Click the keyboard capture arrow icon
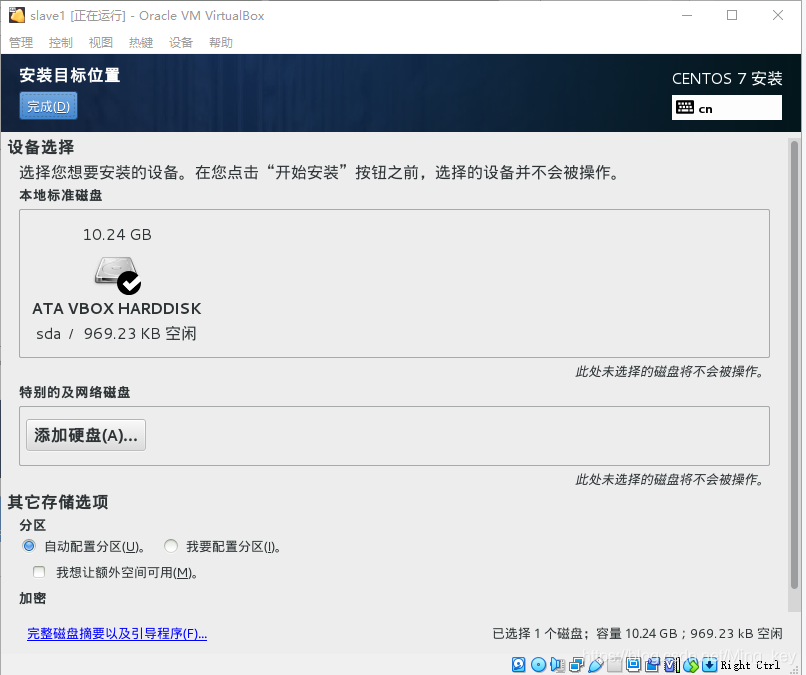806x675 pixels. tap(709, 665)
